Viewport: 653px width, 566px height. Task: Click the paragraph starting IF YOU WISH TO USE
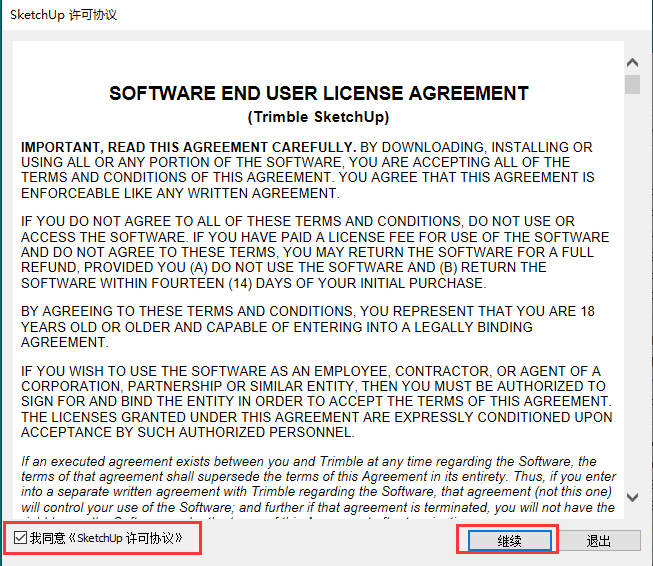317,401
